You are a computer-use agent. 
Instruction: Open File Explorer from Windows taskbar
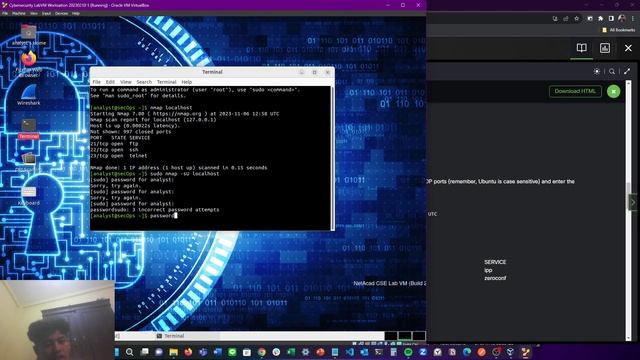coord(173,352)
